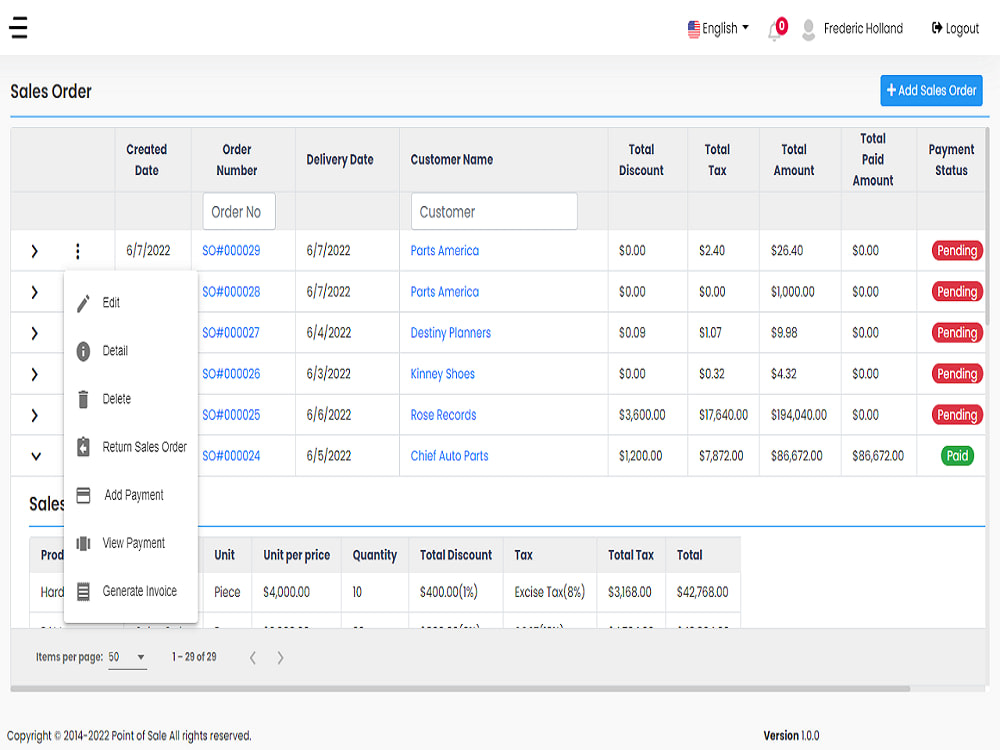
Task: Select Detail from the context menu
Action: pyautogui.click(x=131, y=351)
